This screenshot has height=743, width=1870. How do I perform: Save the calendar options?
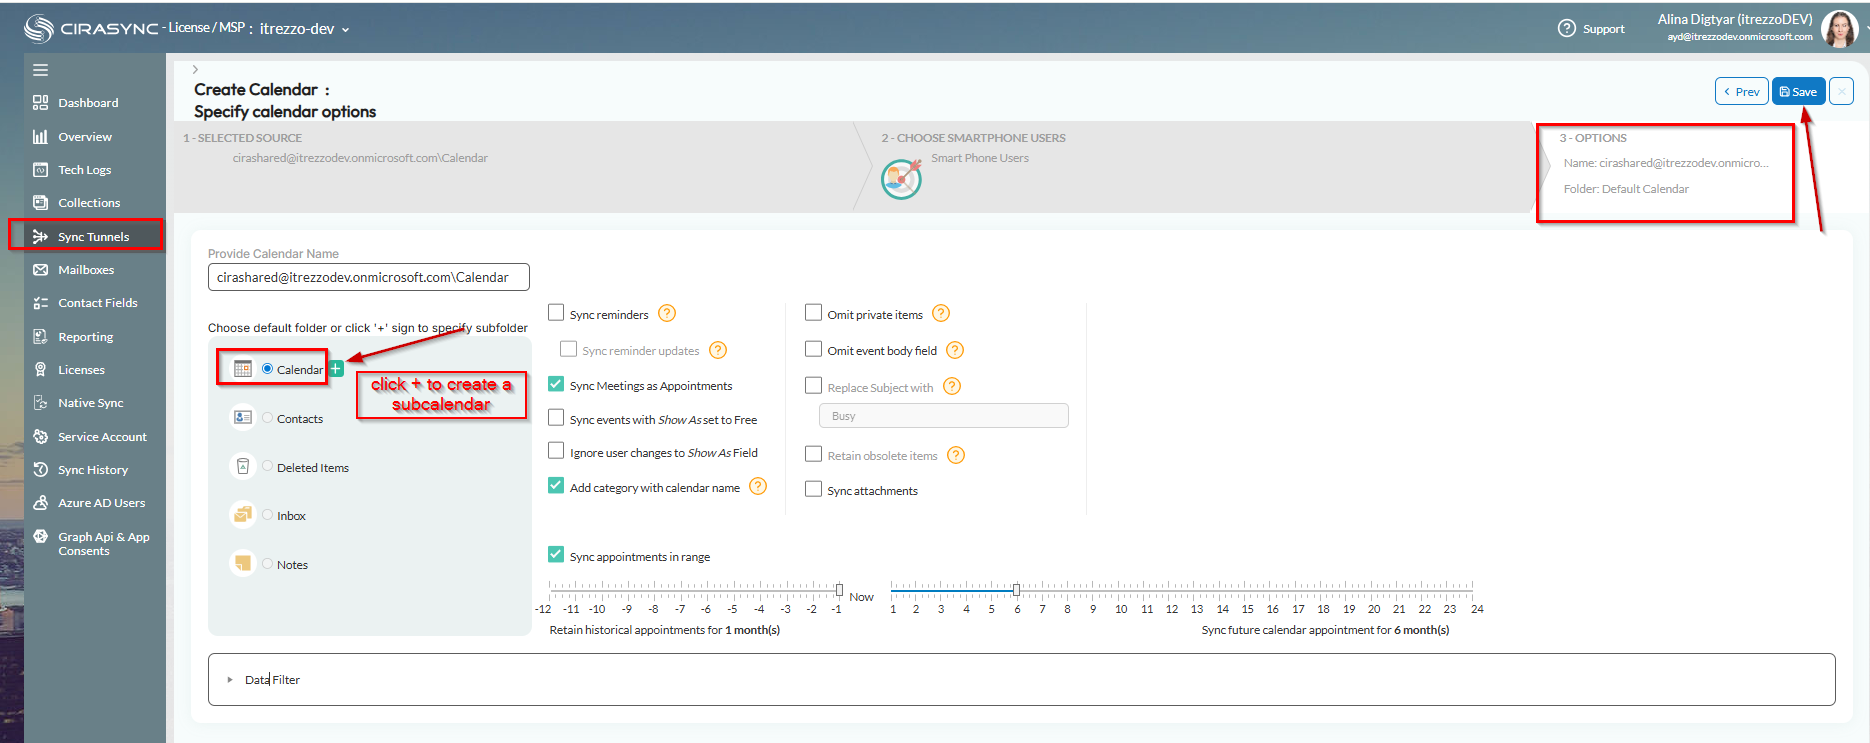1799,91
